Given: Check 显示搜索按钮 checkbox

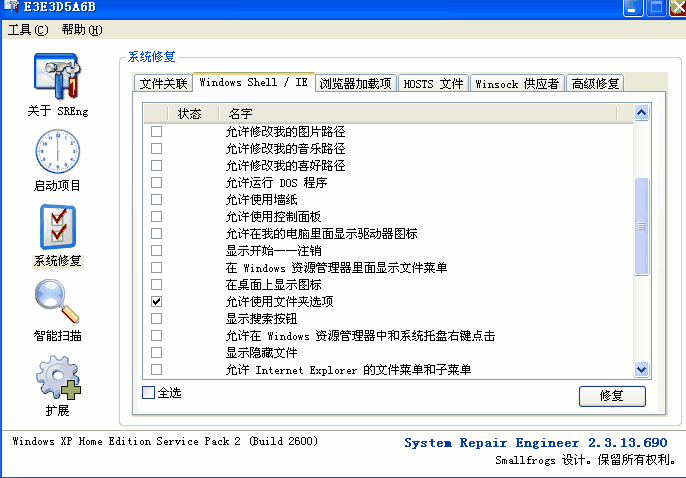Looking at the screenshot, I should click(x=156, y=318).
